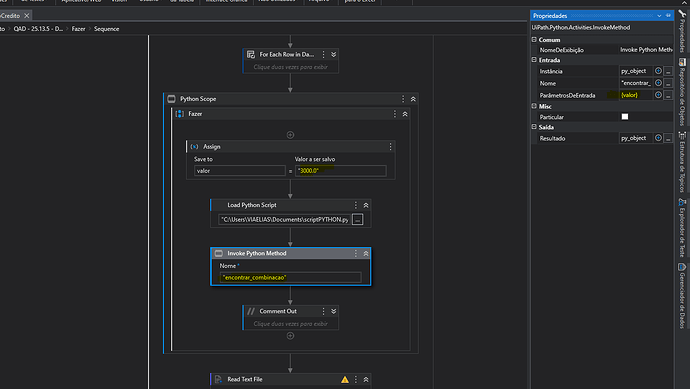Collapse the Read Text File activity
Image resolution: width=690 pixels, height=389 pixels.
point(366,379)
